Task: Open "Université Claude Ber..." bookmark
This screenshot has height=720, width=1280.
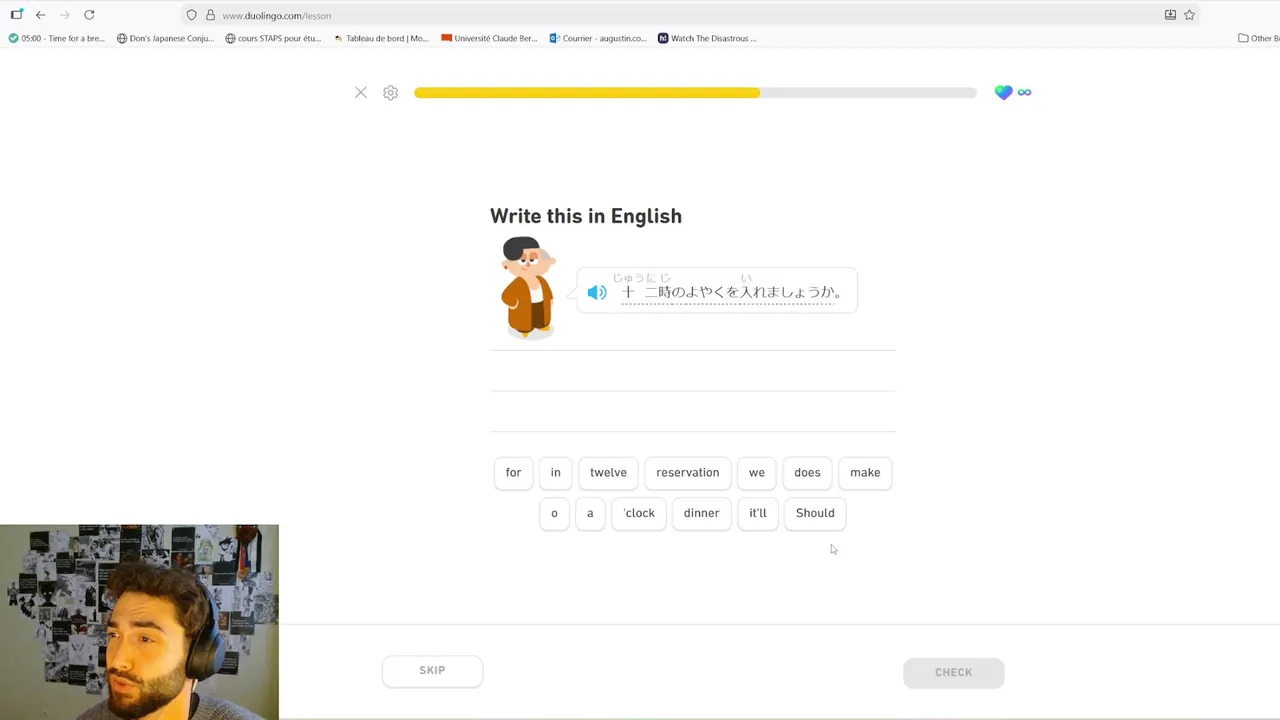Action: point(489,38)
